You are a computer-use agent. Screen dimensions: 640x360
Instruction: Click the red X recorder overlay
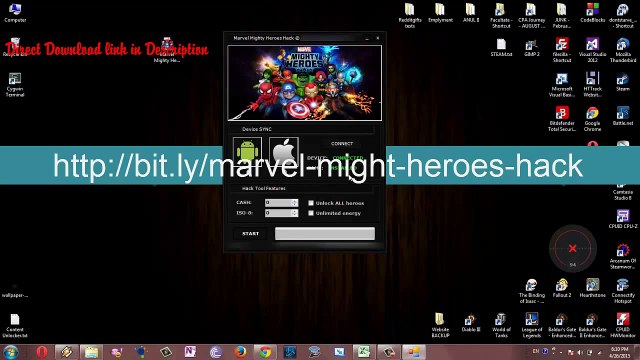(x=573, y=248)
